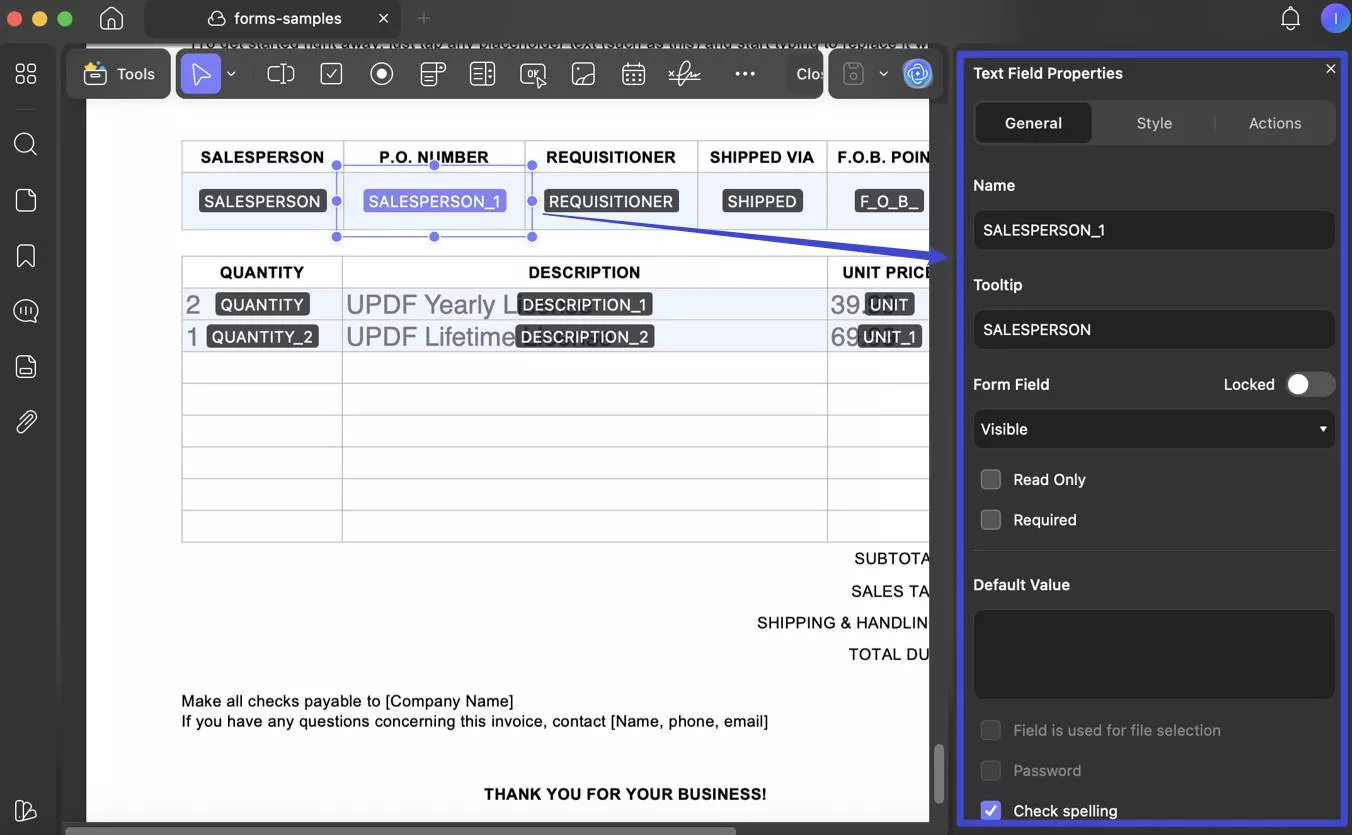Open the Actions tab
Screen dimensions: 1352x835
1274,123
